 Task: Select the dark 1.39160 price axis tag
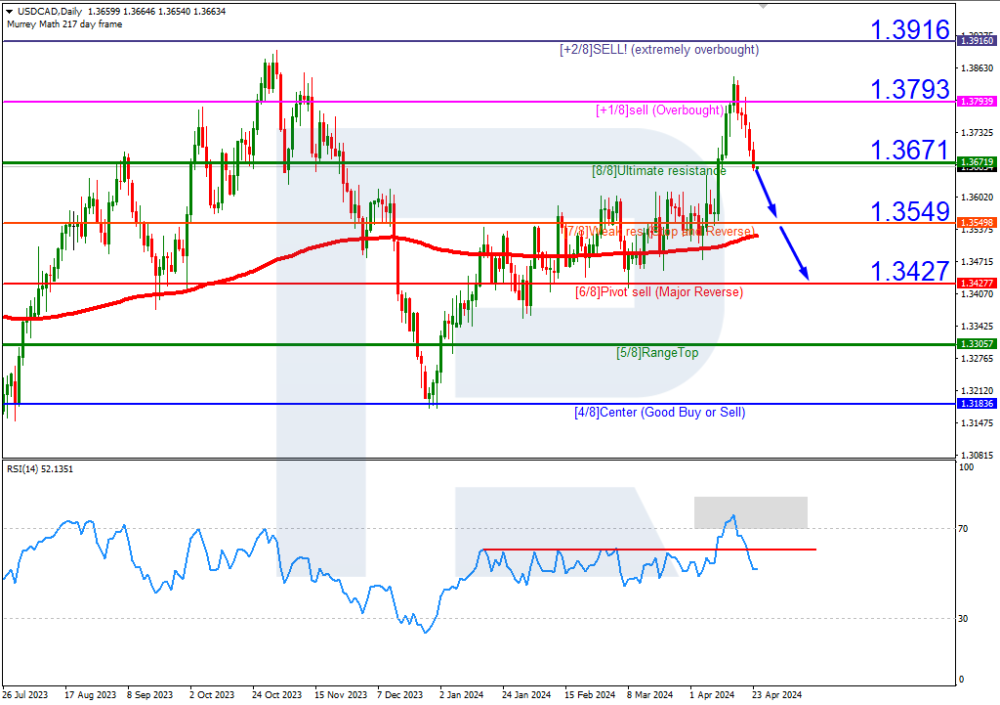[975, 41]
